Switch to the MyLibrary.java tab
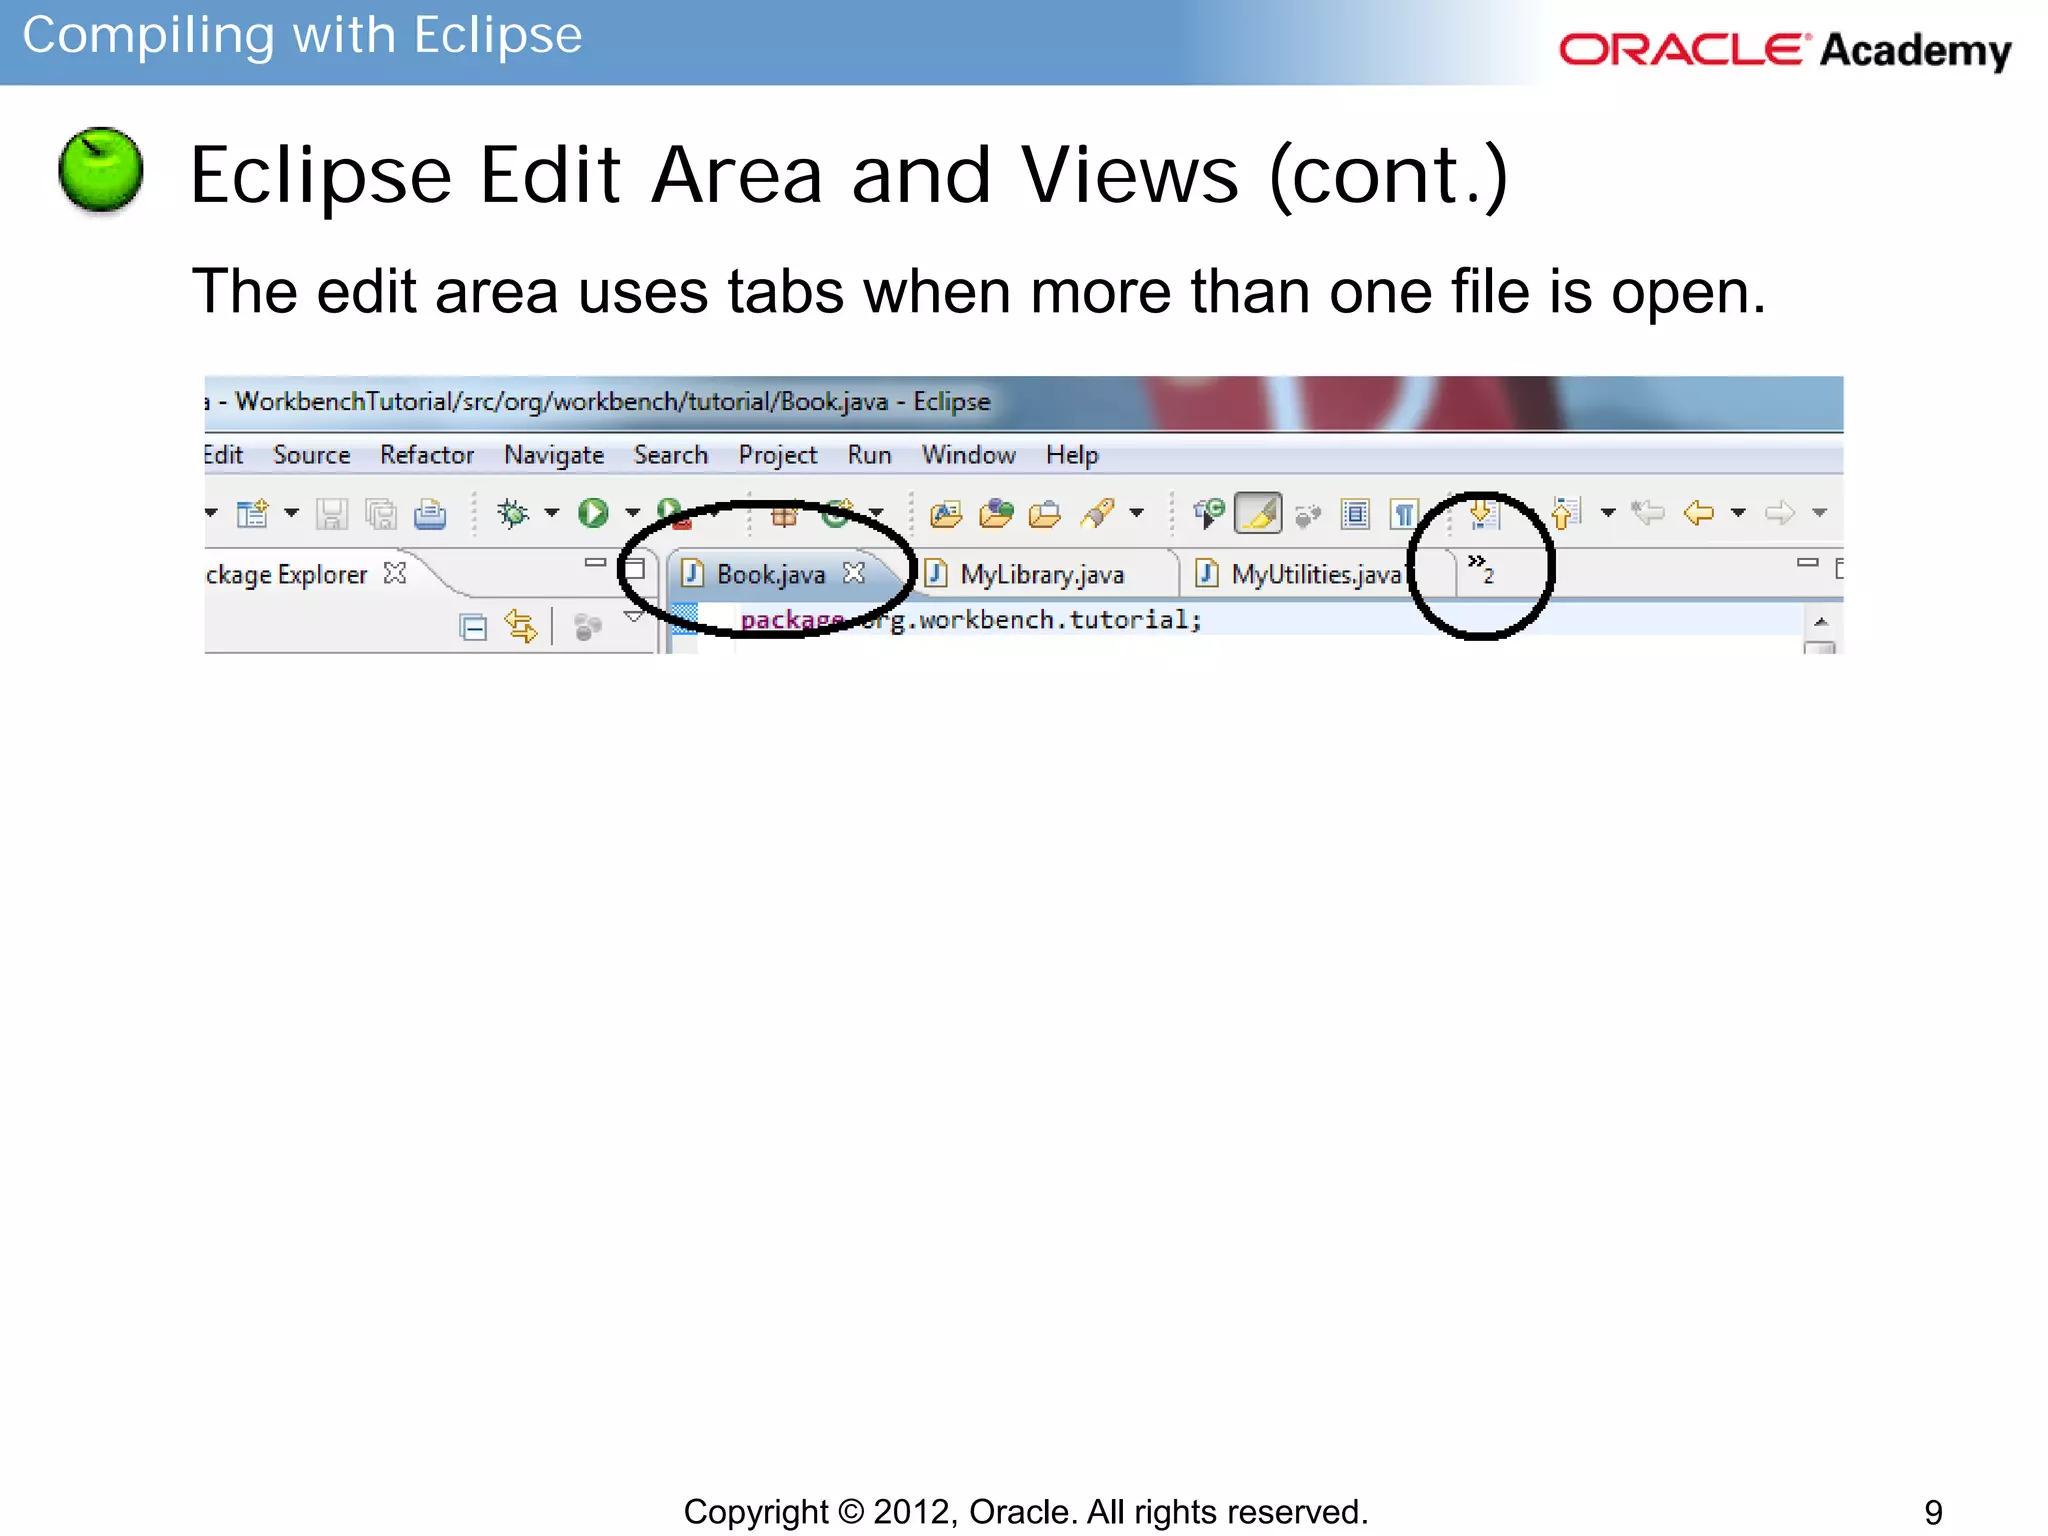The image size is (2048, 1536). click(x=1041, y=574)
